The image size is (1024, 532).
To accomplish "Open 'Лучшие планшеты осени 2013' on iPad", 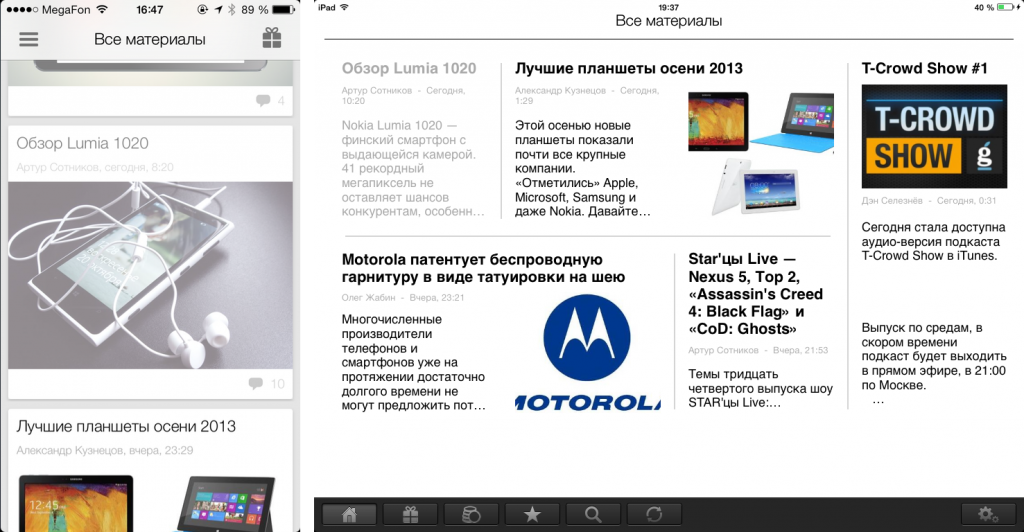I will click(x=628, y=69).
